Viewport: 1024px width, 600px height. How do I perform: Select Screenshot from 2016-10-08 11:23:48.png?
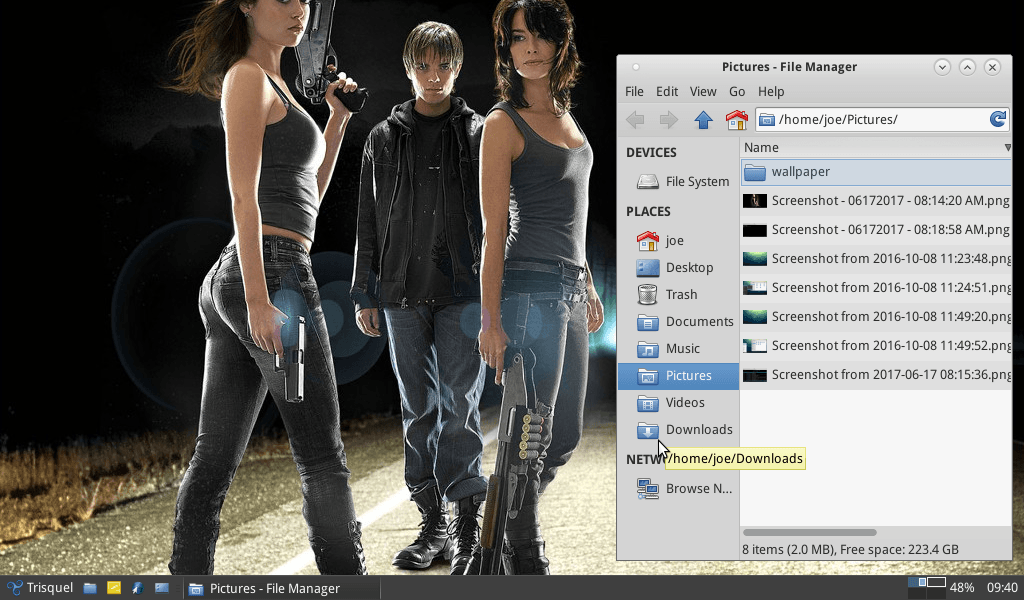click(x=876, y=259)
